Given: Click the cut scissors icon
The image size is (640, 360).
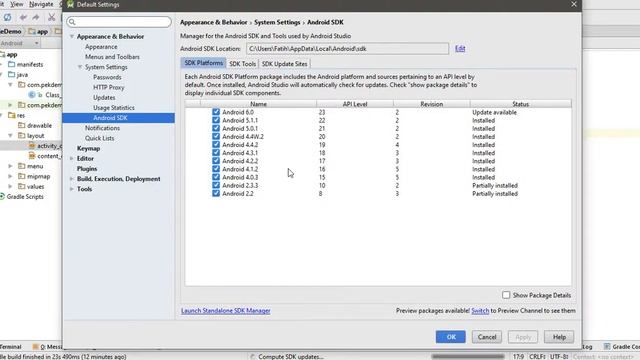Looking at the screenshot, I should [51, 17].
